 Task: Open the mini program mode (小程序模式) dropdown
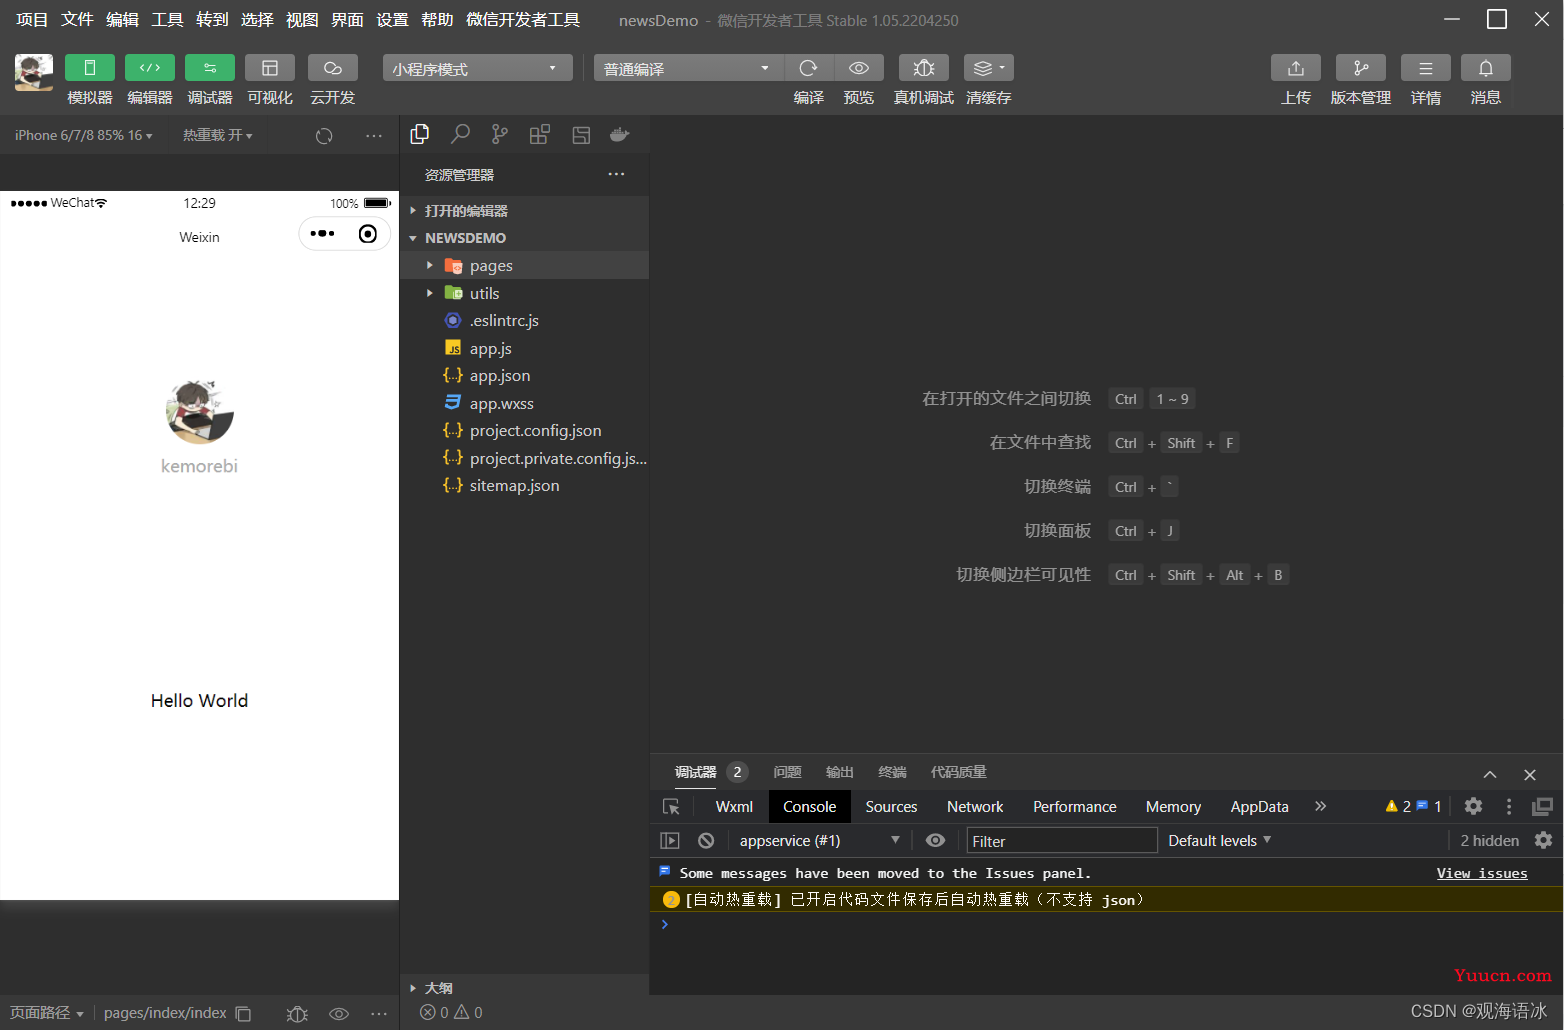coord(478,68)
